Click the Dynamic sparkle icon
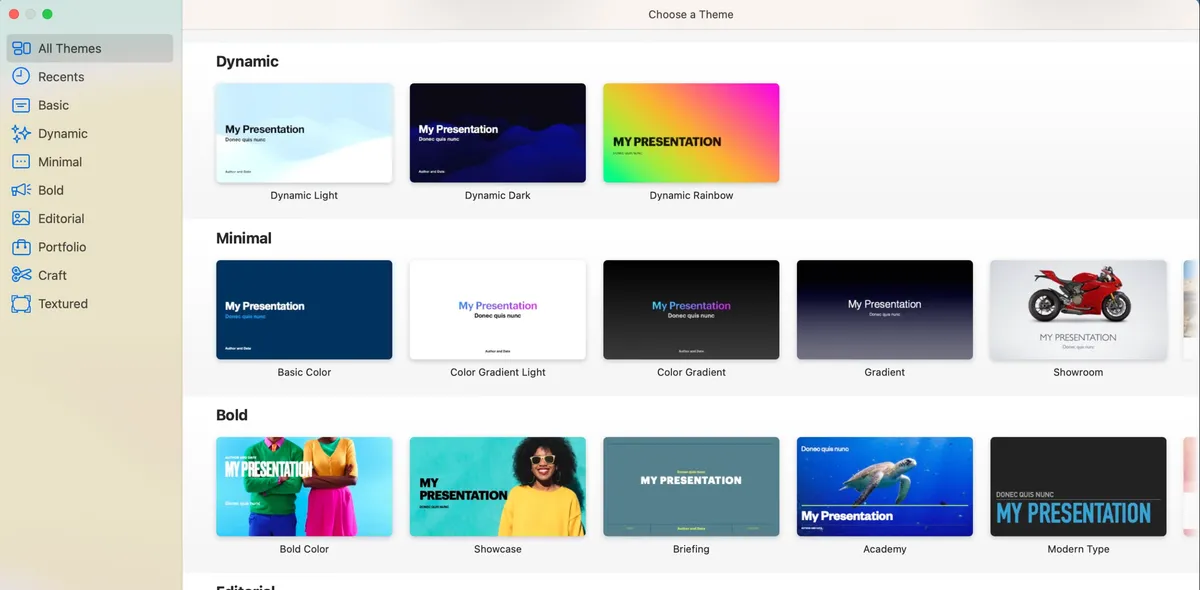The image size is (1200, 590). pos(21,133)
